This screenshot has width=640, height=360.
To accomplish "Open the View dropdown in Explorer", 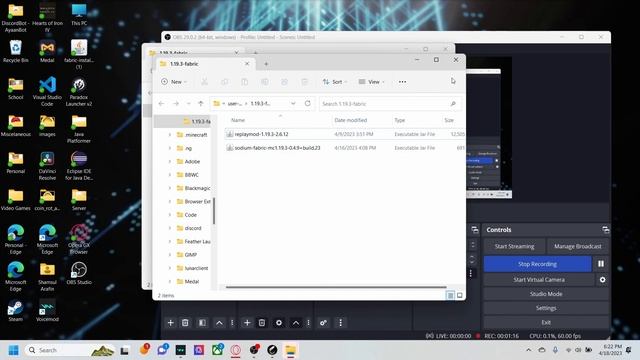I will (371, 82).
